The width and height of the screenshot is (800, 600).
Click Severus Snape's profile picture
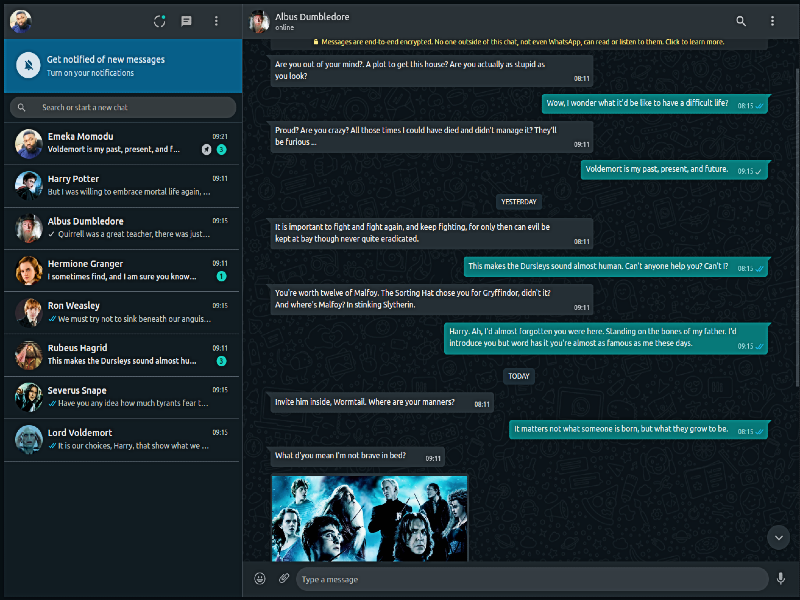click(x=29, y=397)
